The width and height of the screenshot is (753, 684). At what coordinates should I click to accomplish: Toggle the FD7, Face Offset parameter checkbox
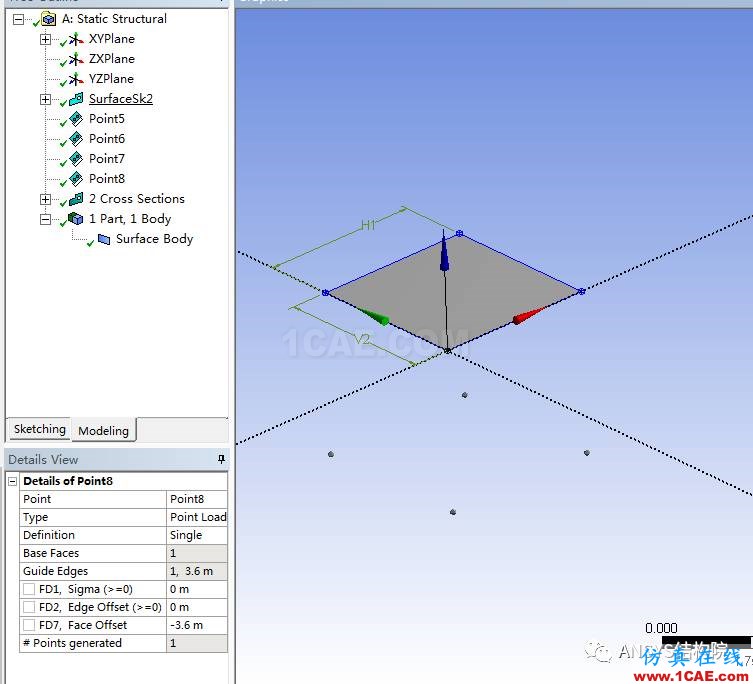[29, 625]
